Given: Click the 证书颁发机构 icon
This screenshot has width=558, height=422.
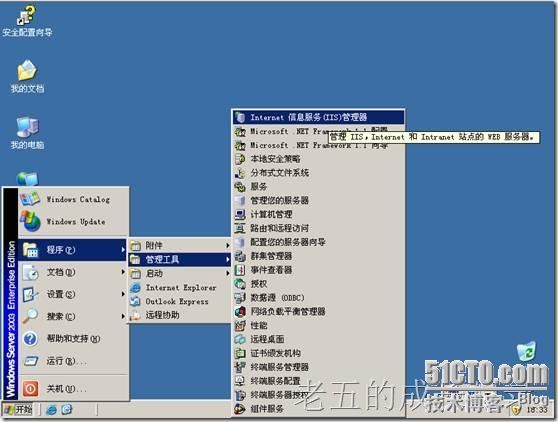Looking at the screenshot, I should [240, 353].
